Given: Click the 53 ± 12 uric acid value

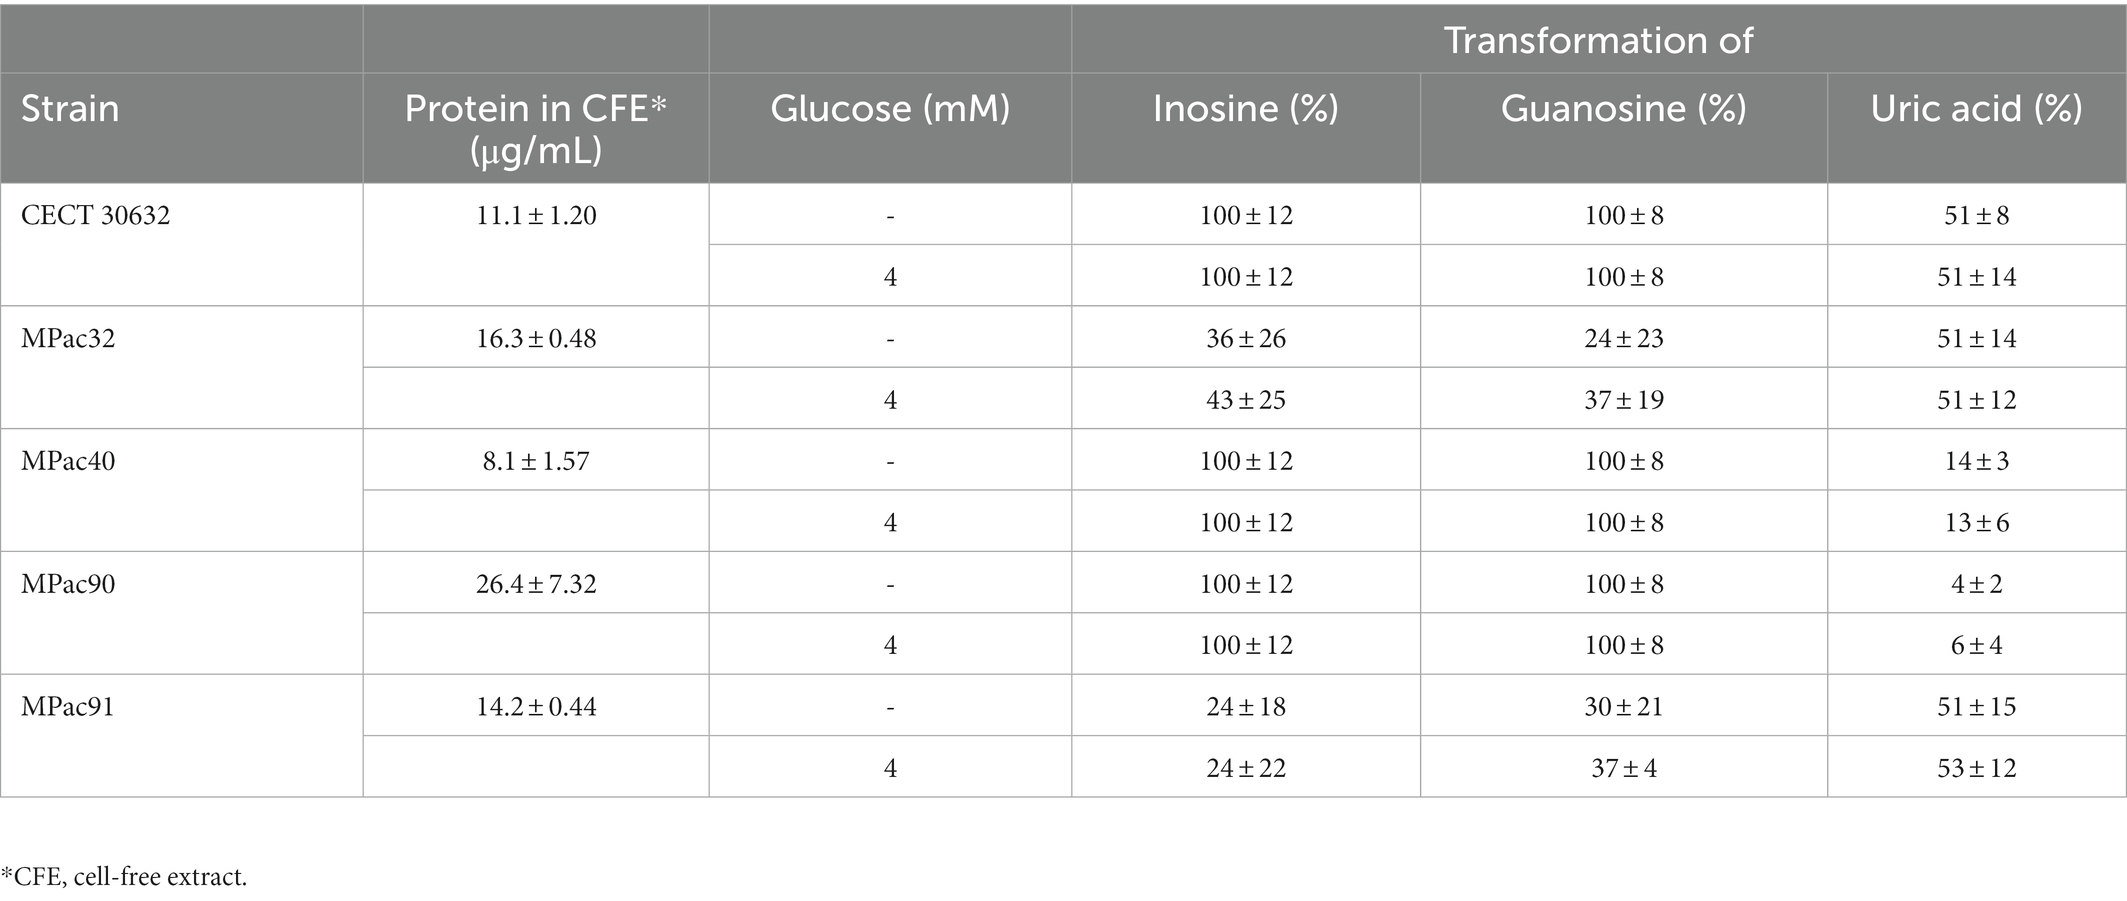Looking at the screenshot, I should (x=1977, y=768).
